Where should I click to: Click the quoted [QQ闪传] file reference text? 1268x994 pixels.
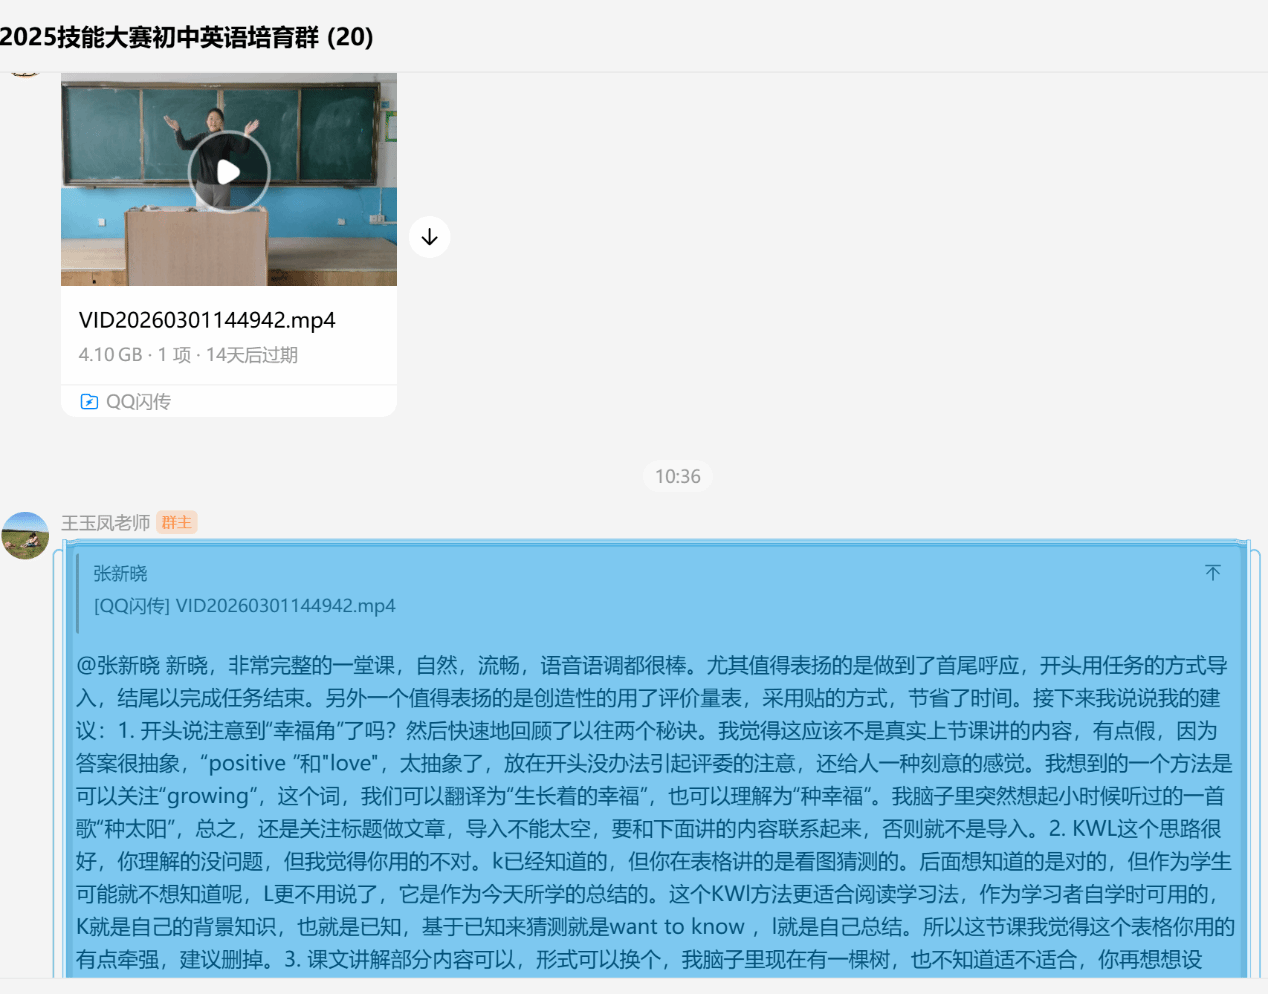pos(245,605)
